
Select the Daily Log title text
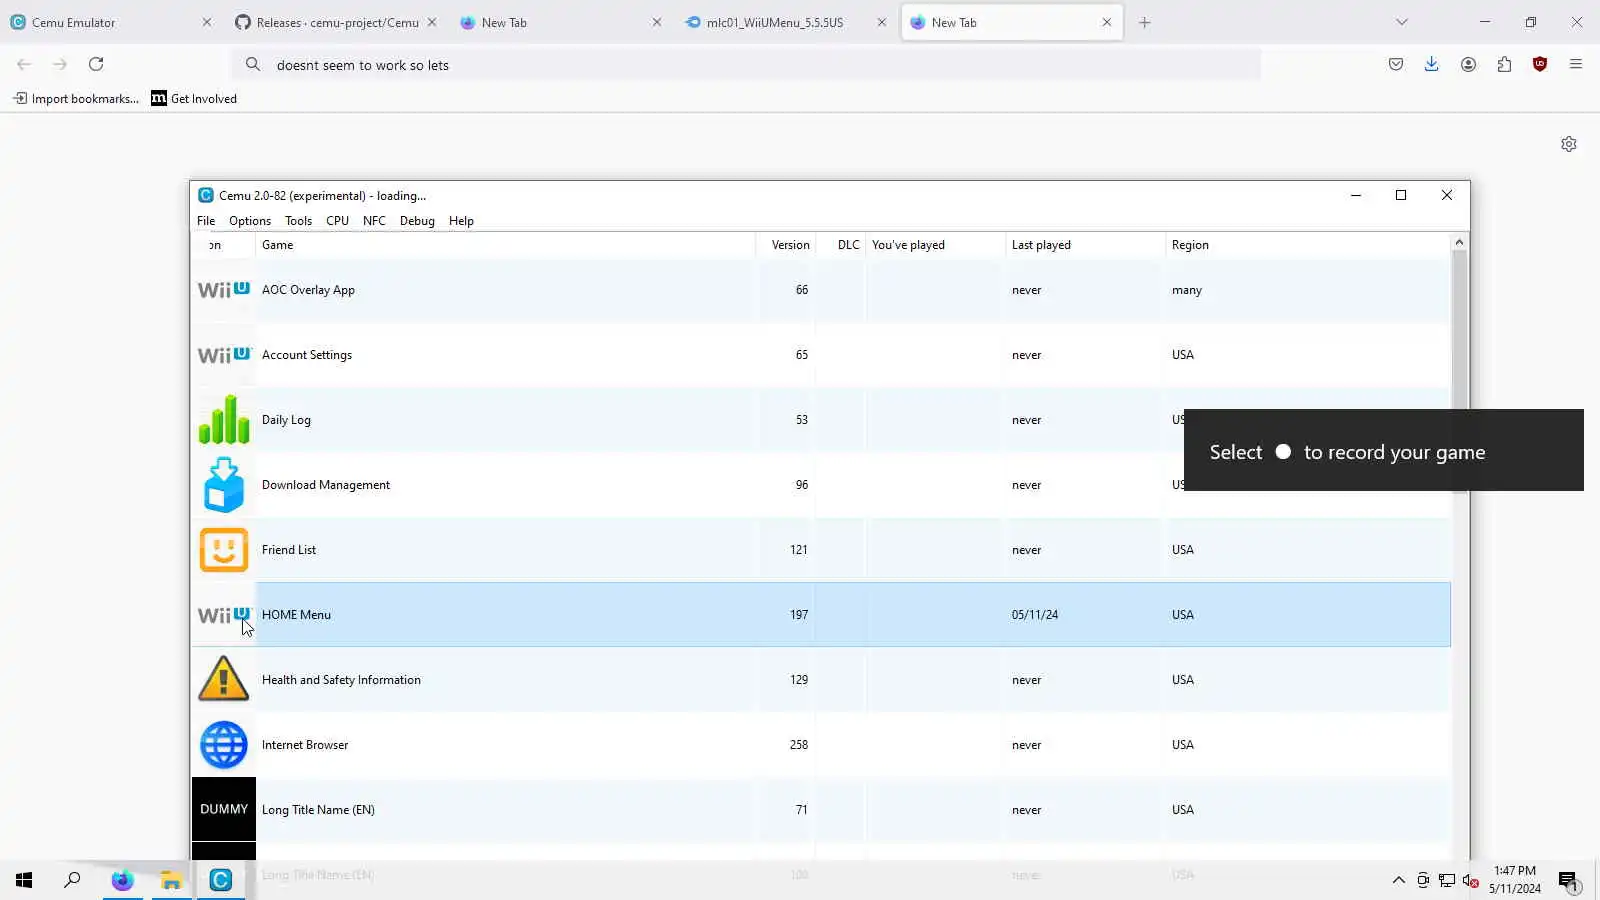pyautogui.click(x=286, y=420)
